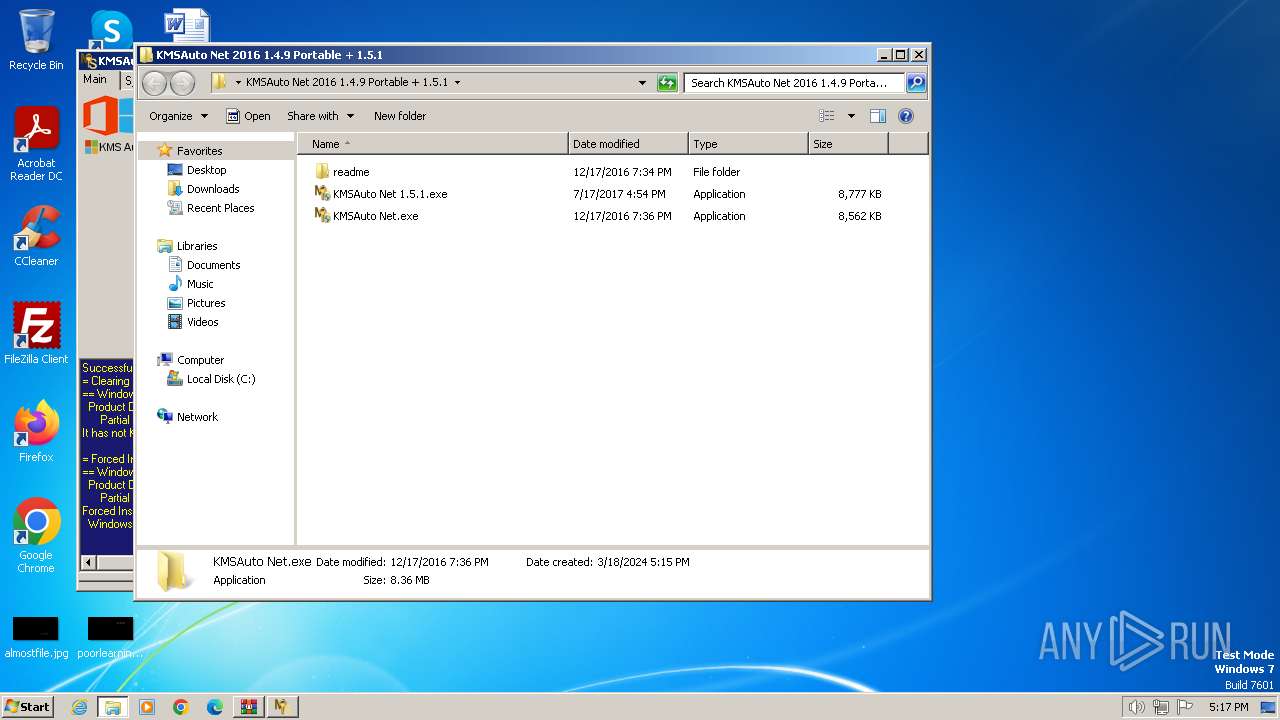The image size is (1280, 720).
Task: Click left scroll arrow in KMSAuto window
Action: 88,563
